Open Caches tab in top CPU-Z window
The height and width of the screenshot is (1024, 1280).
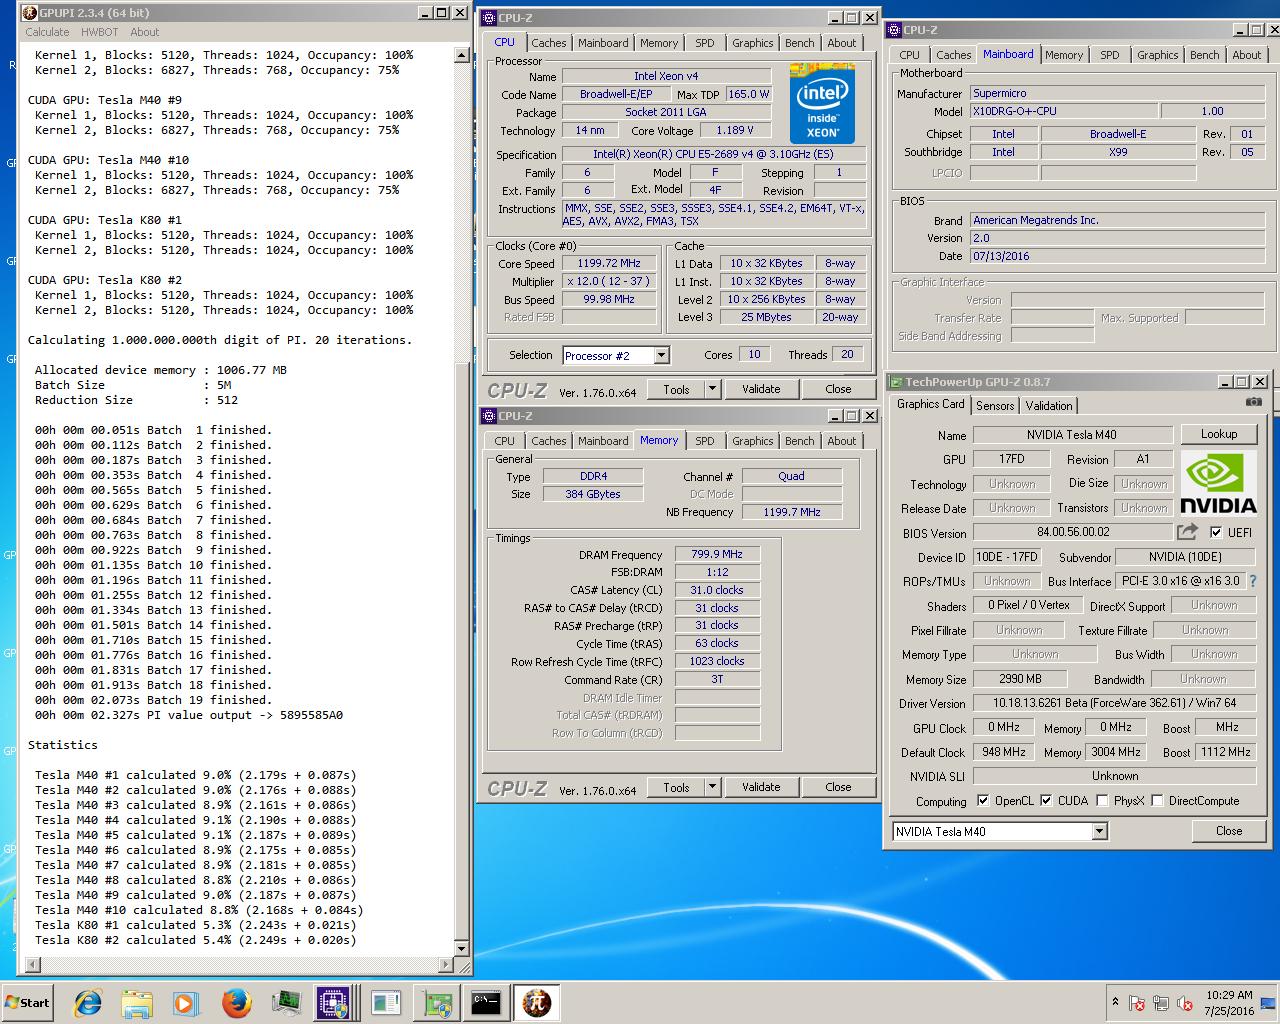pos(549,43)
